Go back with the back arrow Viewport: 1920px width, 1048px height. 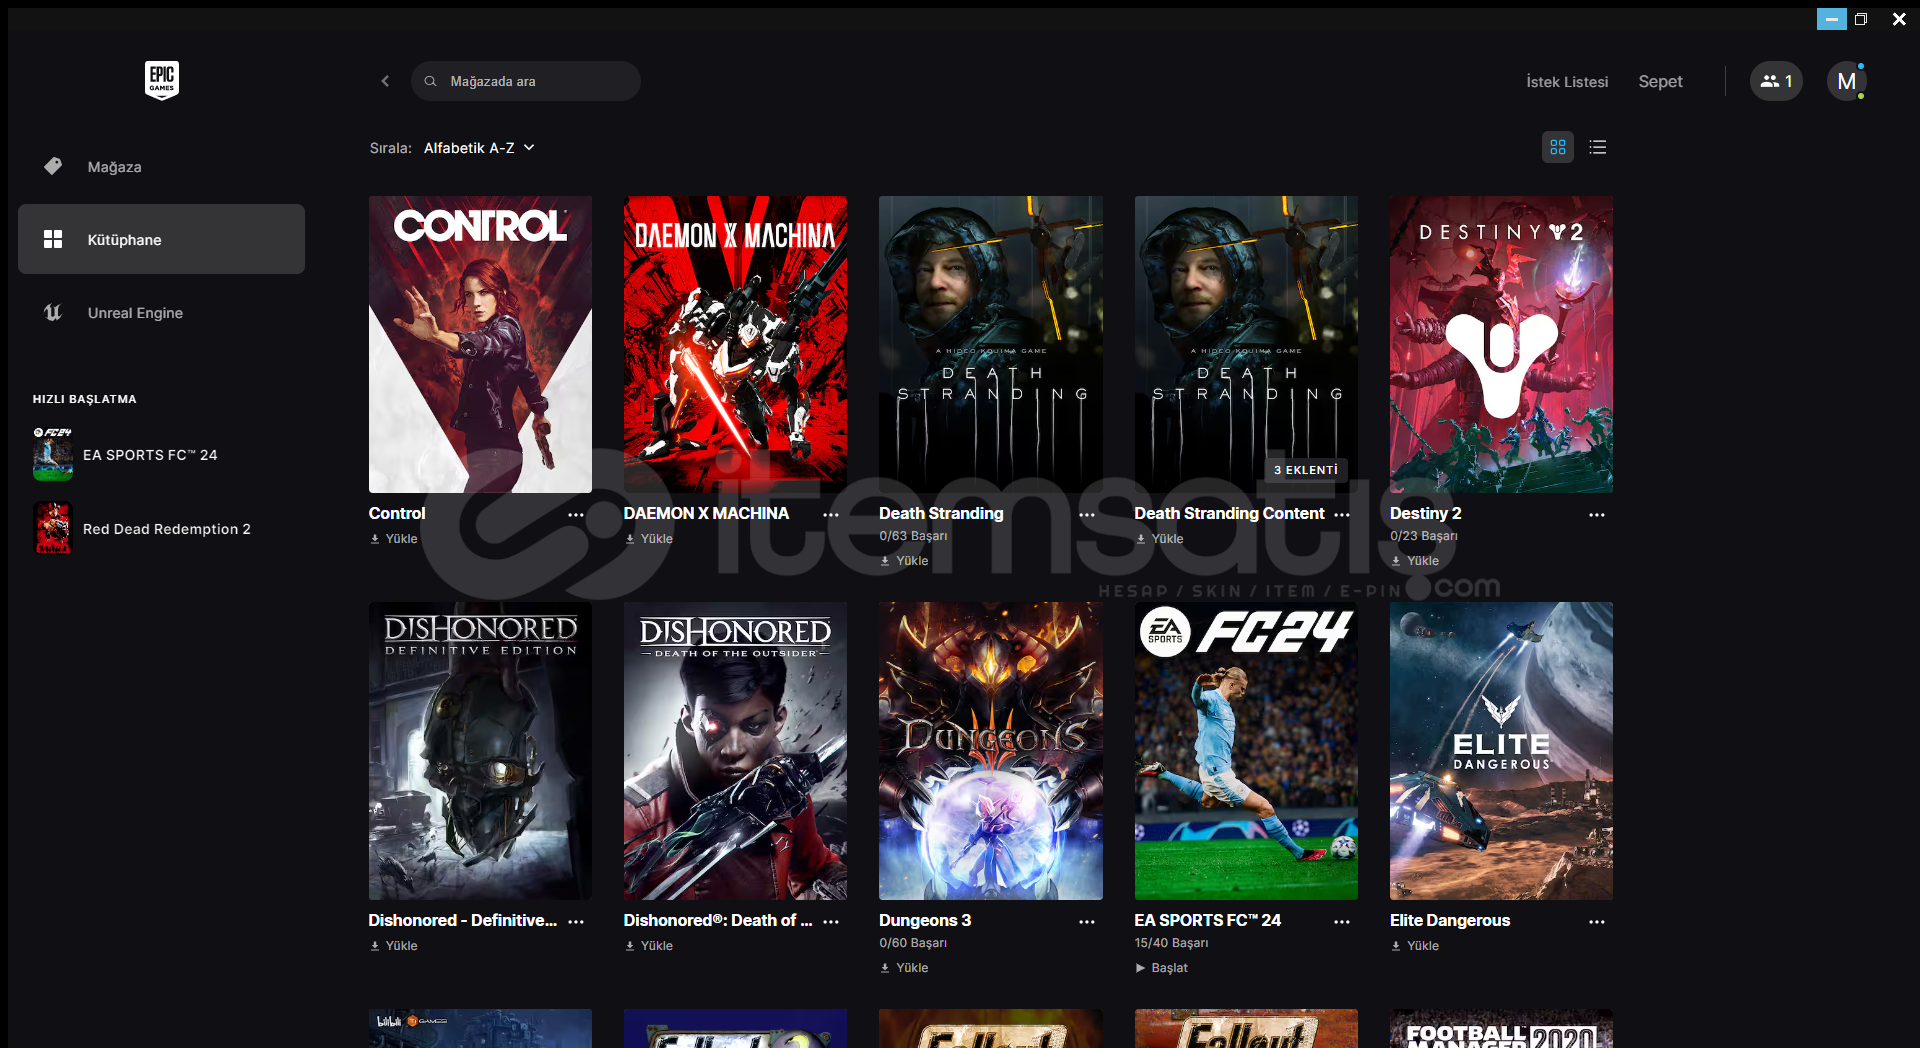pos(385,81)
